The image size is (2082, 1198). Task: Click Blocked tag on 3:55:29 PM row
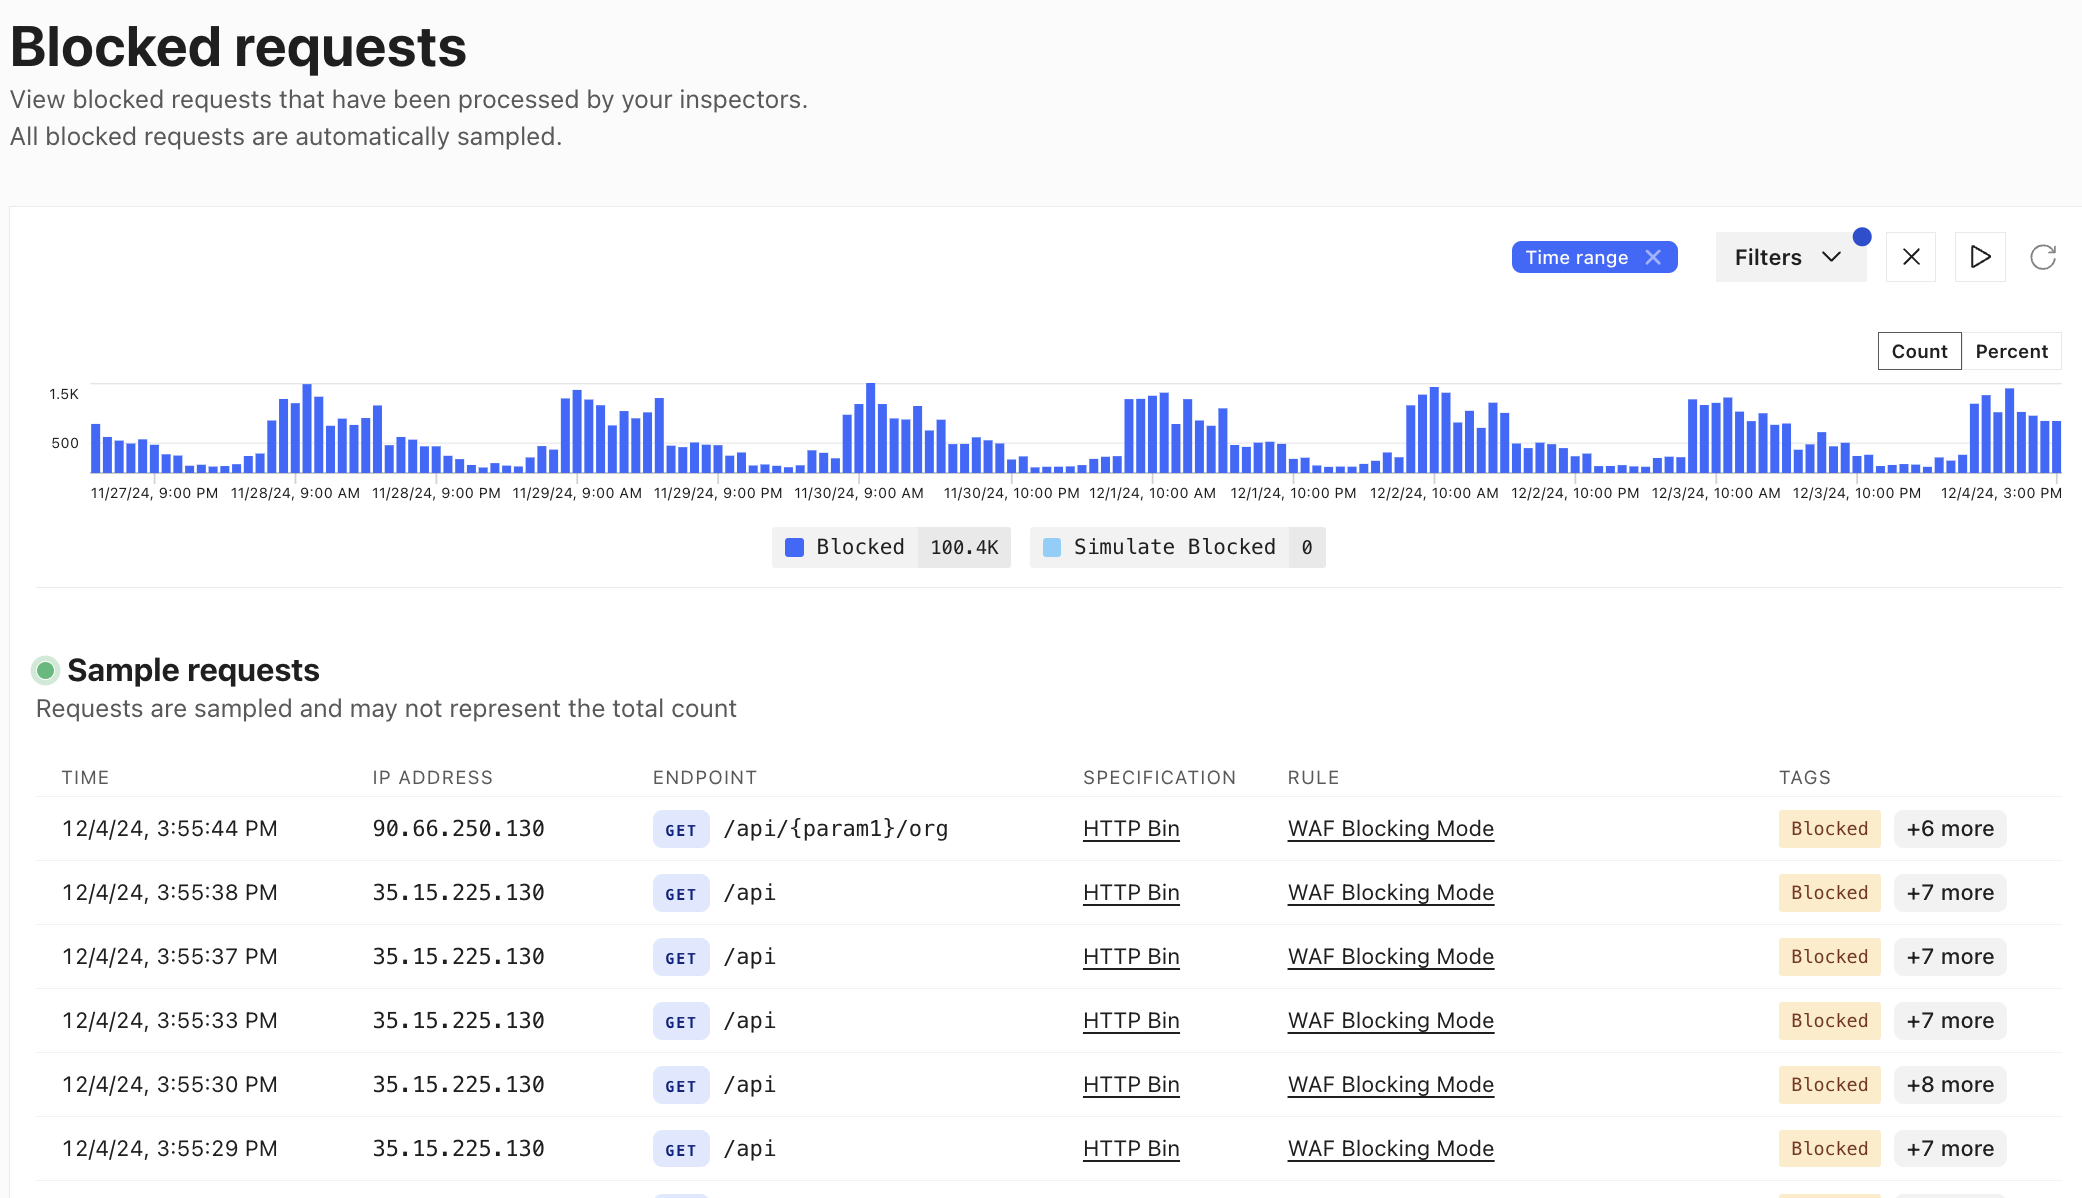tap(1828, 1149)
